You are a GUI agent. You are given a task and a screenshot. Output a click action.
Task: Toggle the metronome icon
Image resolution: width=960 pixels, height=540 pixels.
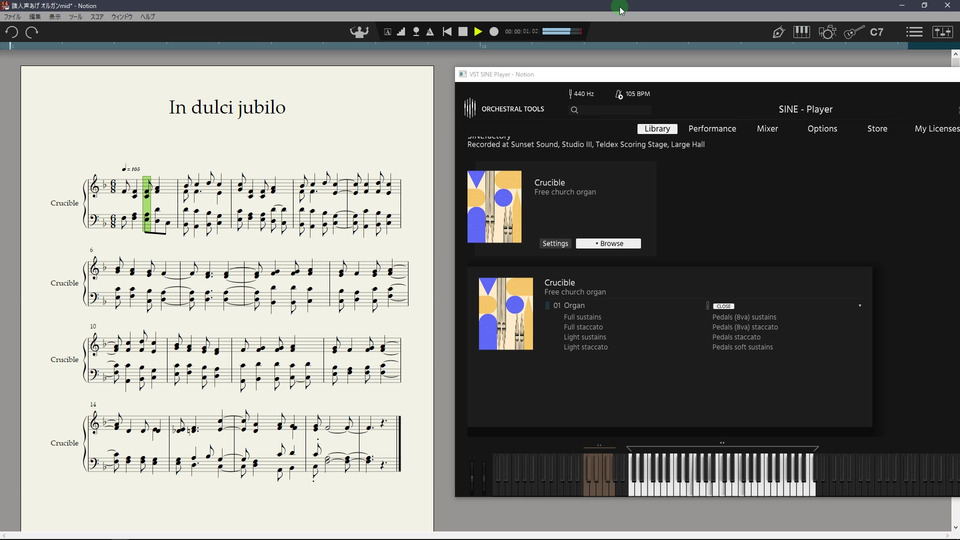430,32
